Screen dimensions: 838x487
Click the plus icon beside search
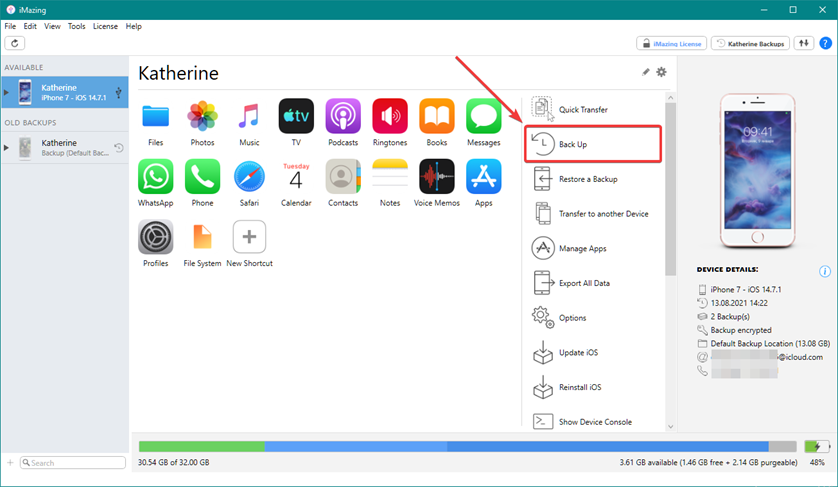tap(10, 462)
